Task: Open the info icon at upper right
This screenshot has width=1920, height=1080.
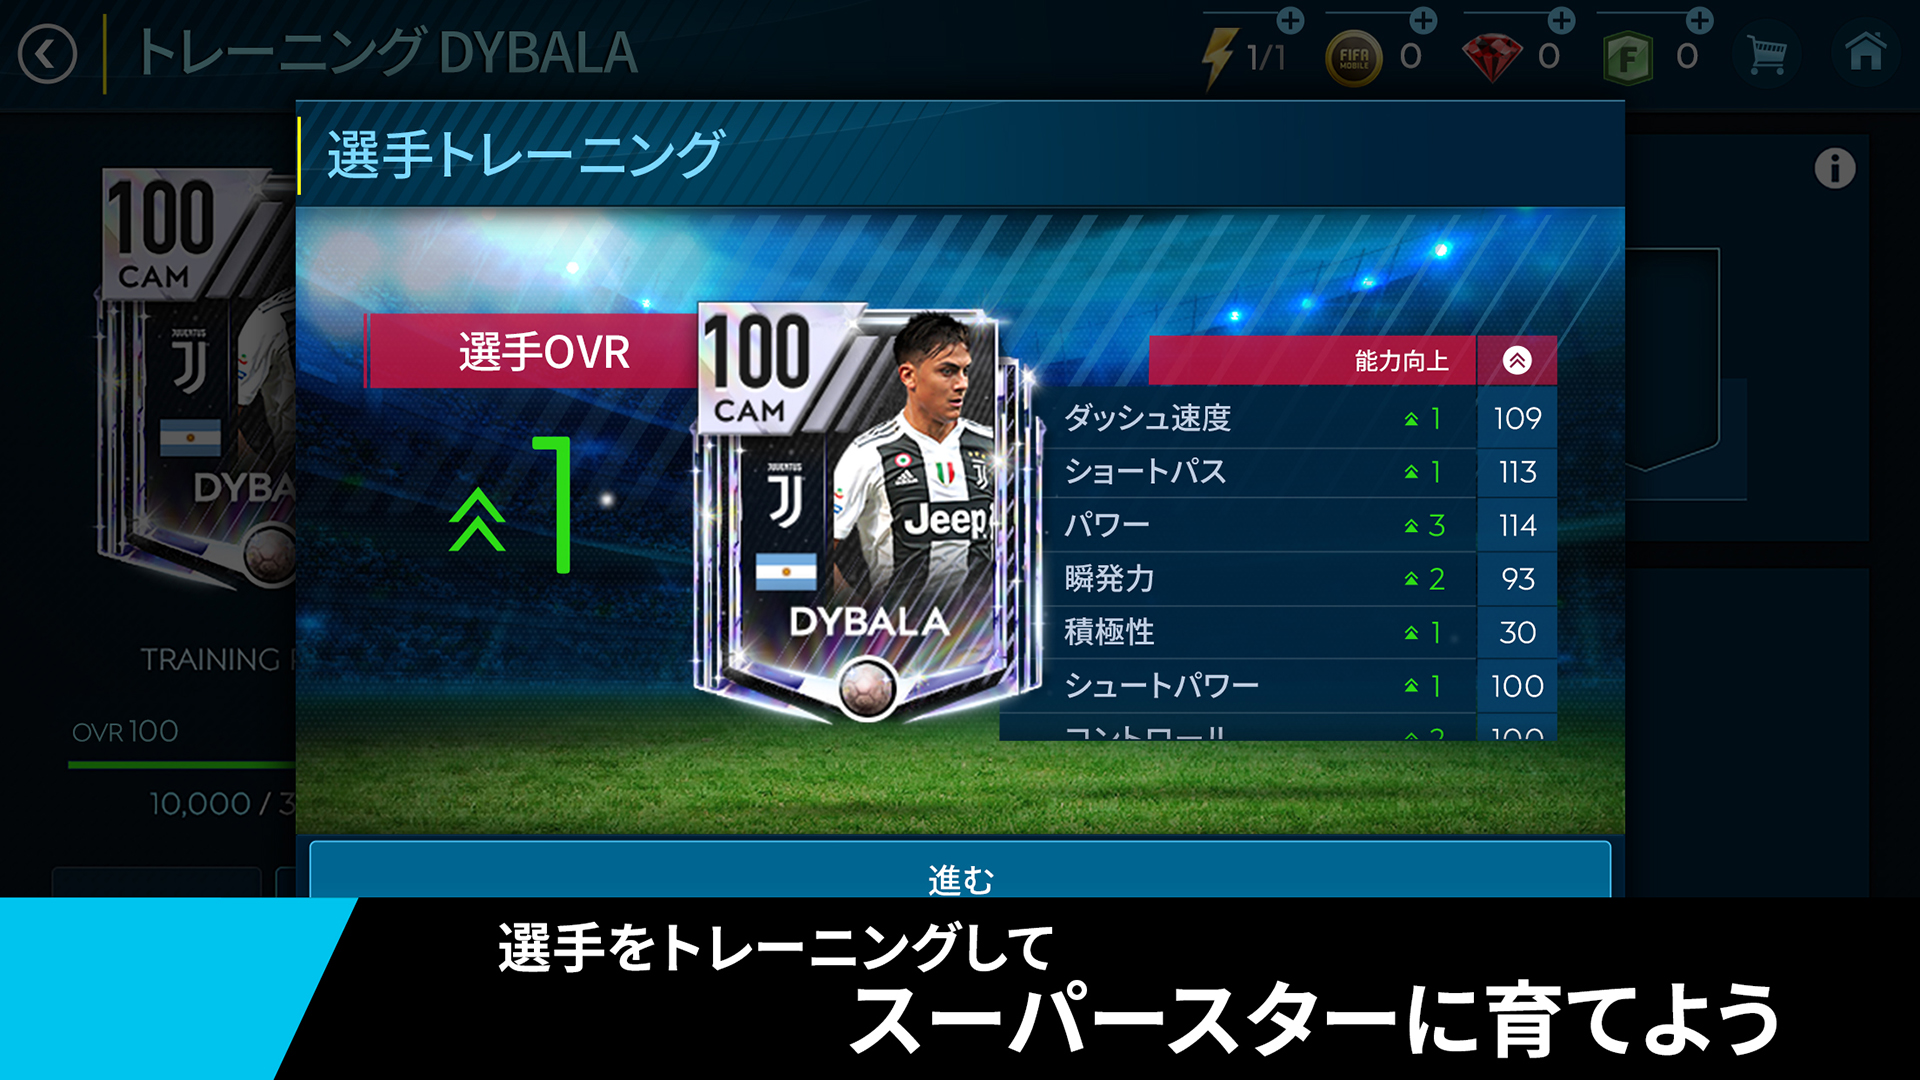Action: click(x=1835, y=168)
